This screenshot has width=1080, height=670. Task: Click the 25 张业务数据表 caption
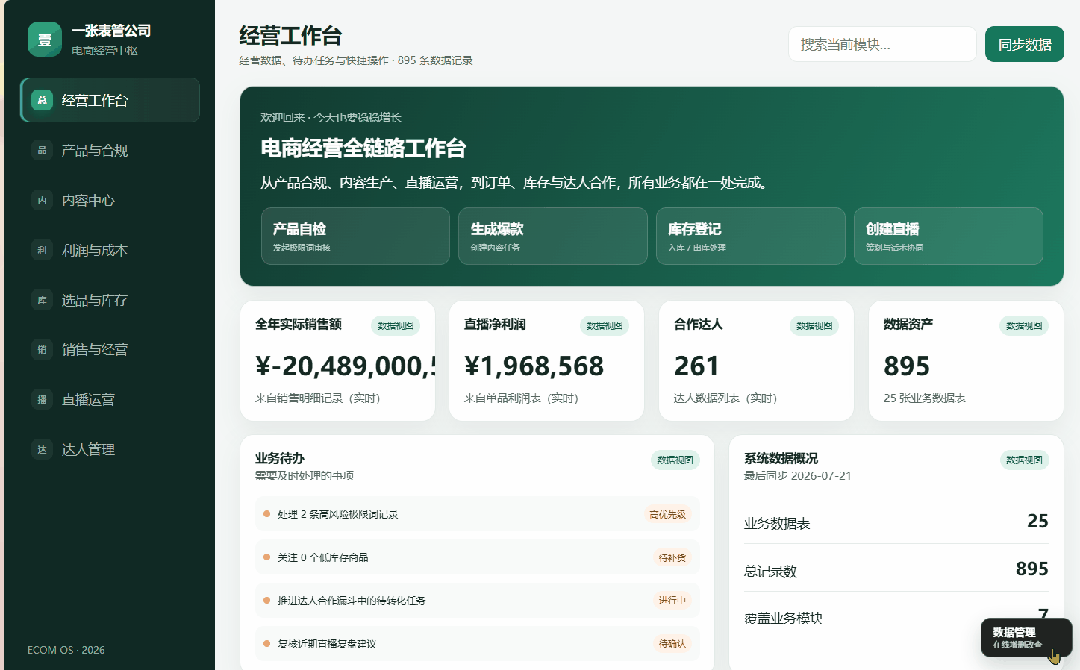coord(924,398)
